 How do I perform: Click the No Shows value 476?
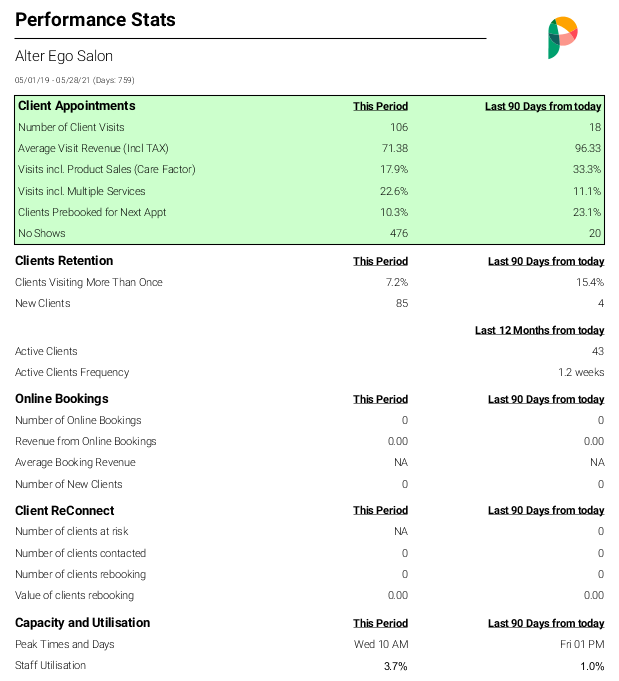coord(399,233)
